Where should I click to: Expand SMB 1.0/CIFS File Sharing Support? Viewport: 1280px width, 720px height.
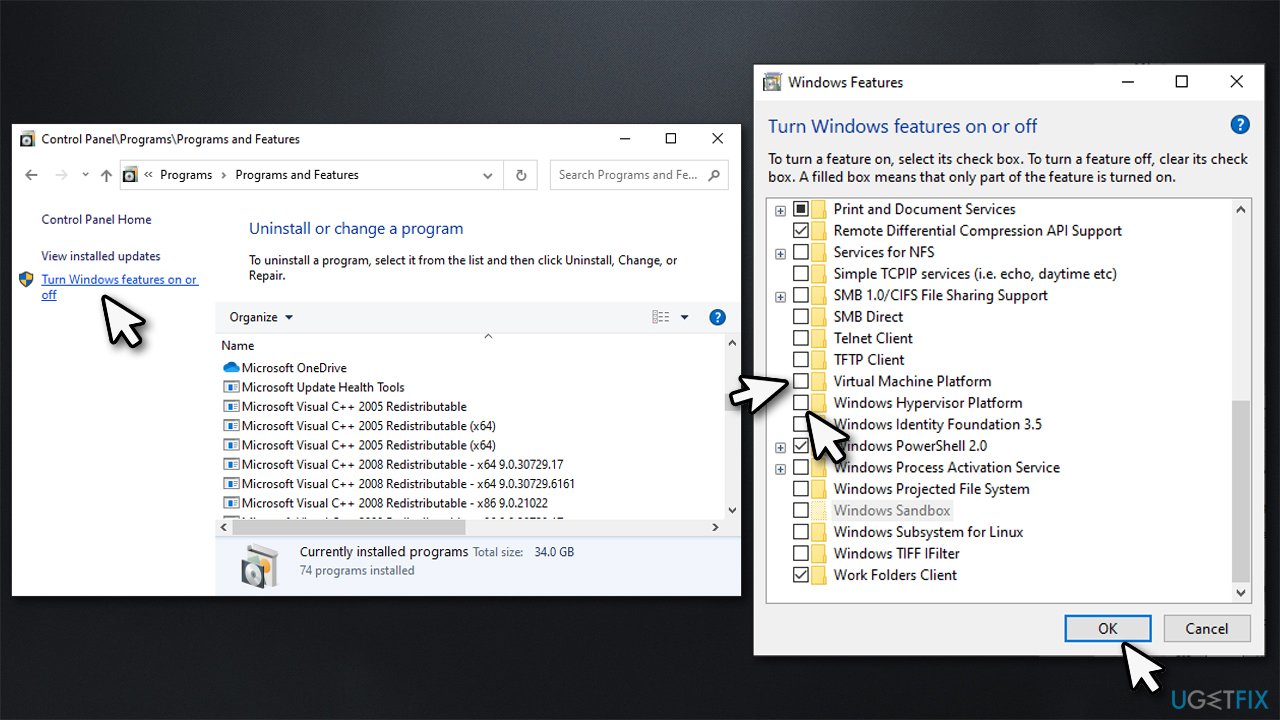(x=780, y=296)
